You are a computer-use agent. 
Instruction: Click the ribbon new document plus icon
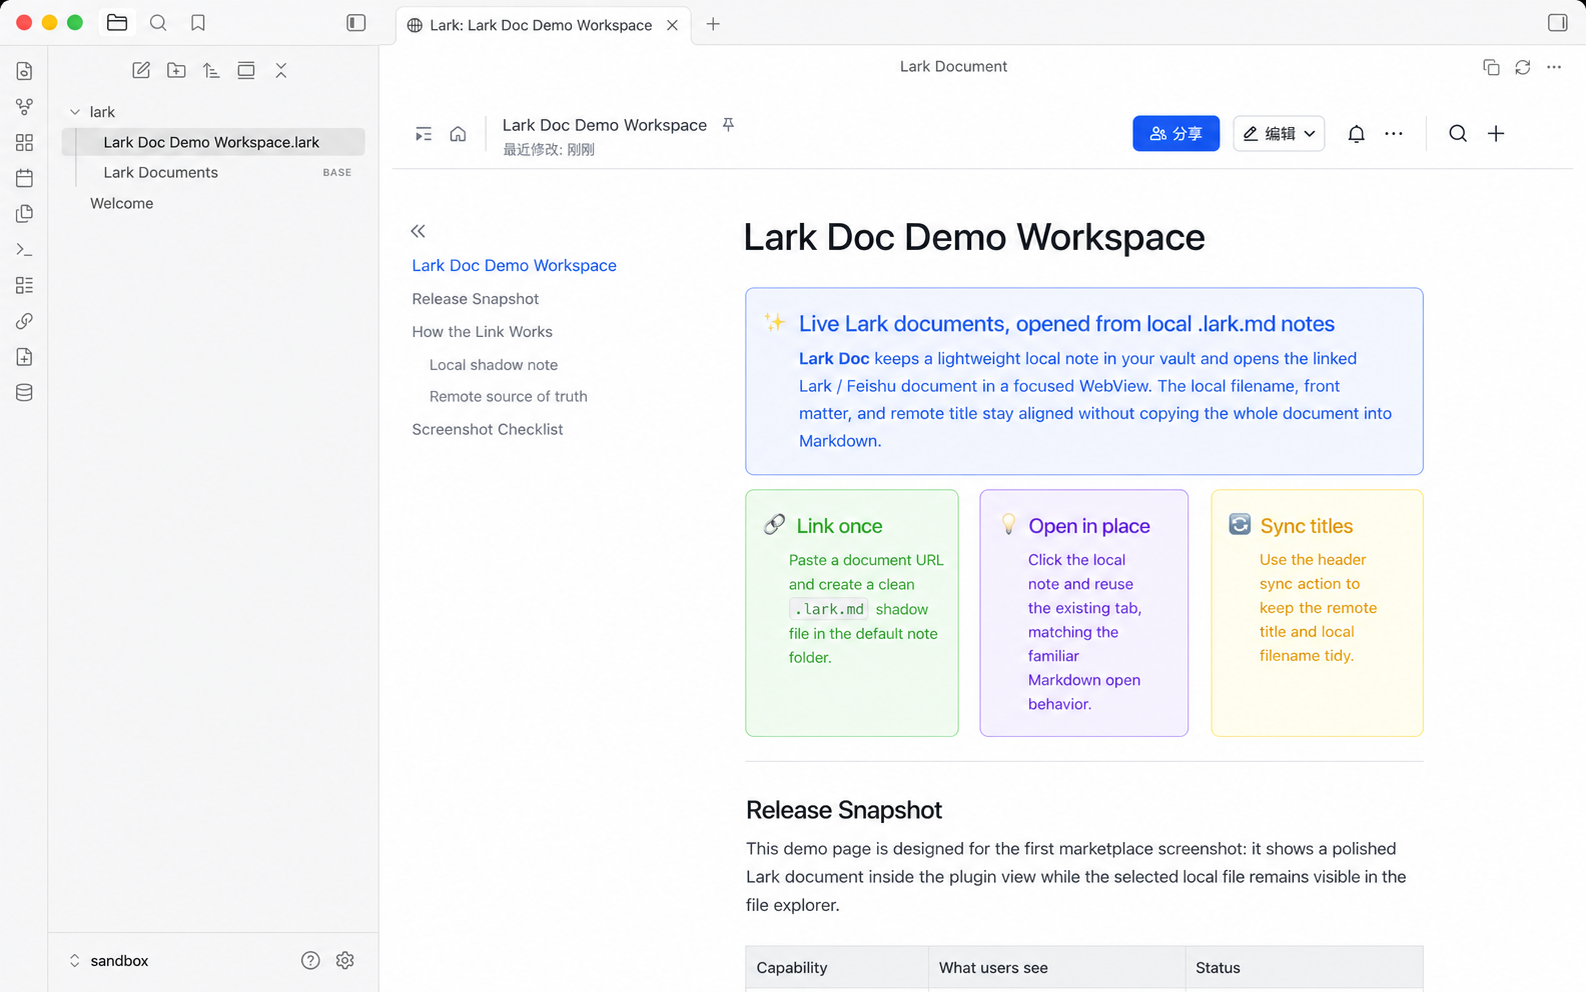click(x=24, y=357)
